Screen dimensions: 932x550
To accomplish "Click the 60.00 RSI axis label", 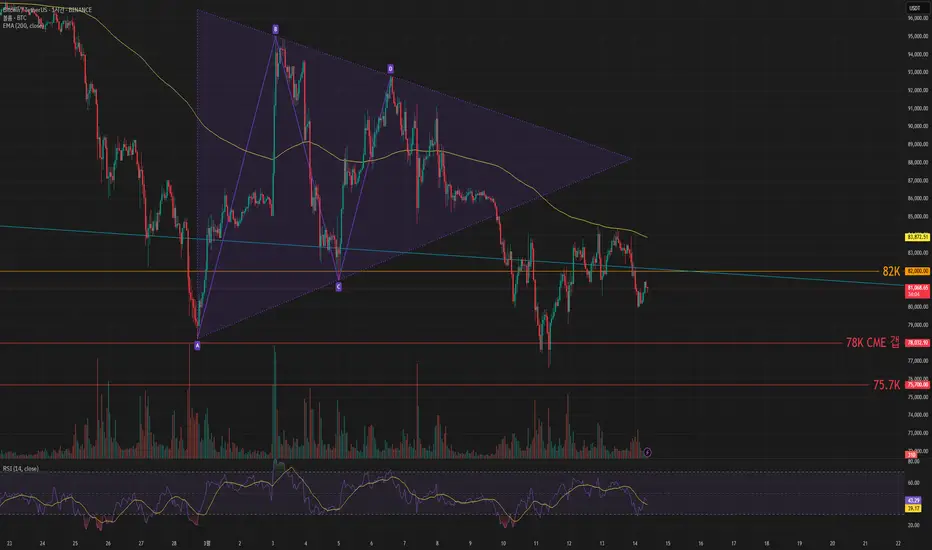I will click(x=914, y=483).
